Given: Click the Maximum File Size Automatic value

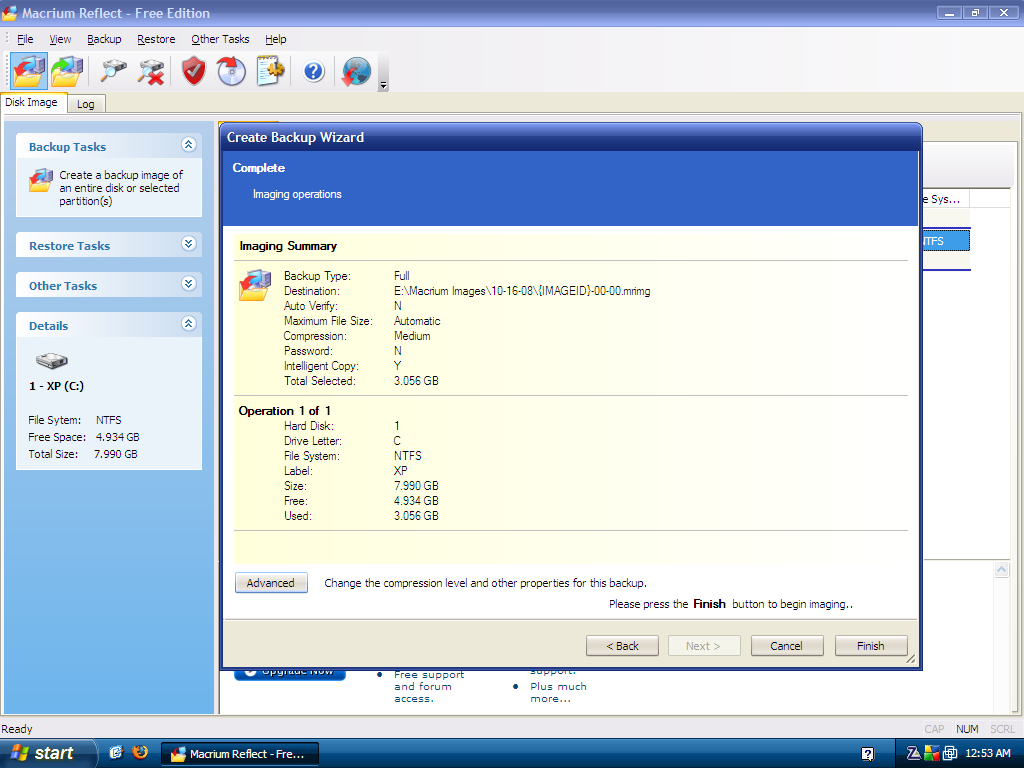Looking at the screenshot, I should pyautogui.click(x=417, y=321).
